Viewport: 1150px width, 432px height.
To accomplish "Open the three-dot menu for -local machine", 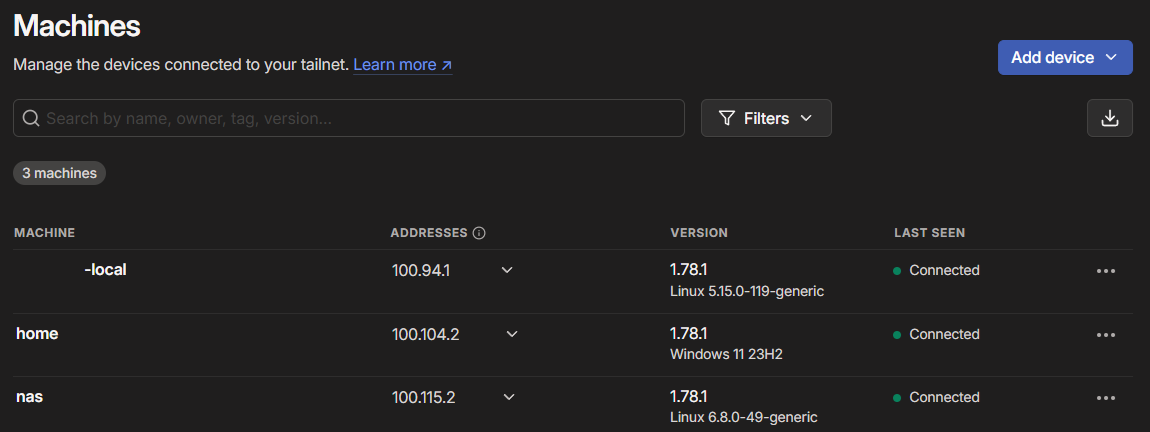I will coord(1105,271).
